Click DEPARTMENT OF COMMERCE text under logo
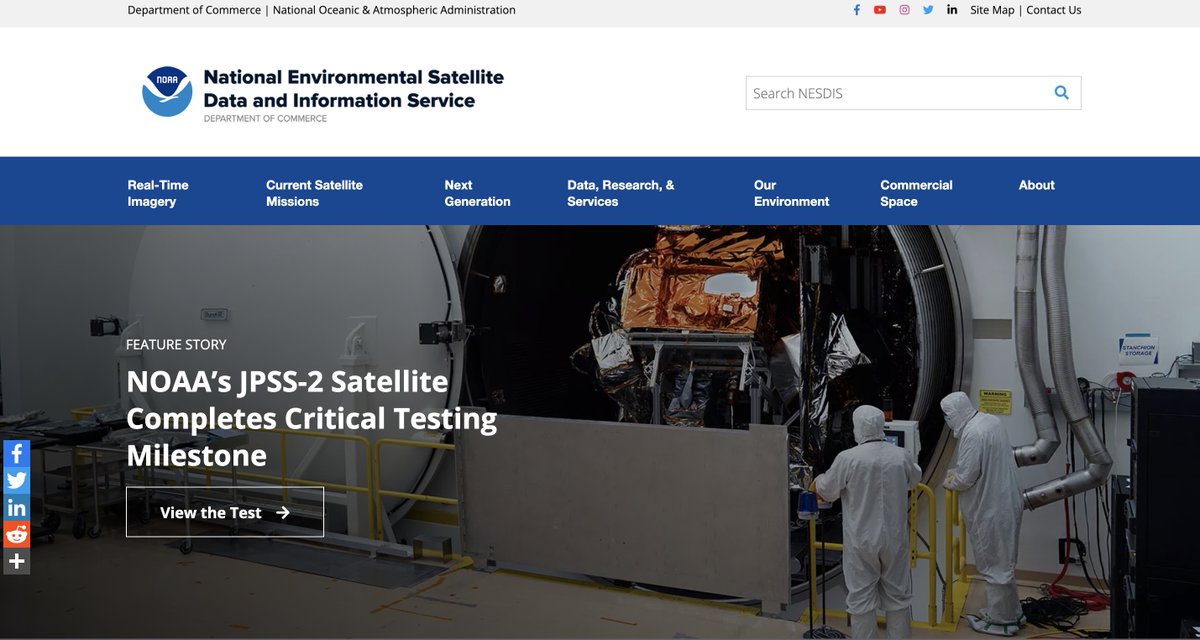Screen dimensions: 1200x640 click(265, 119)
